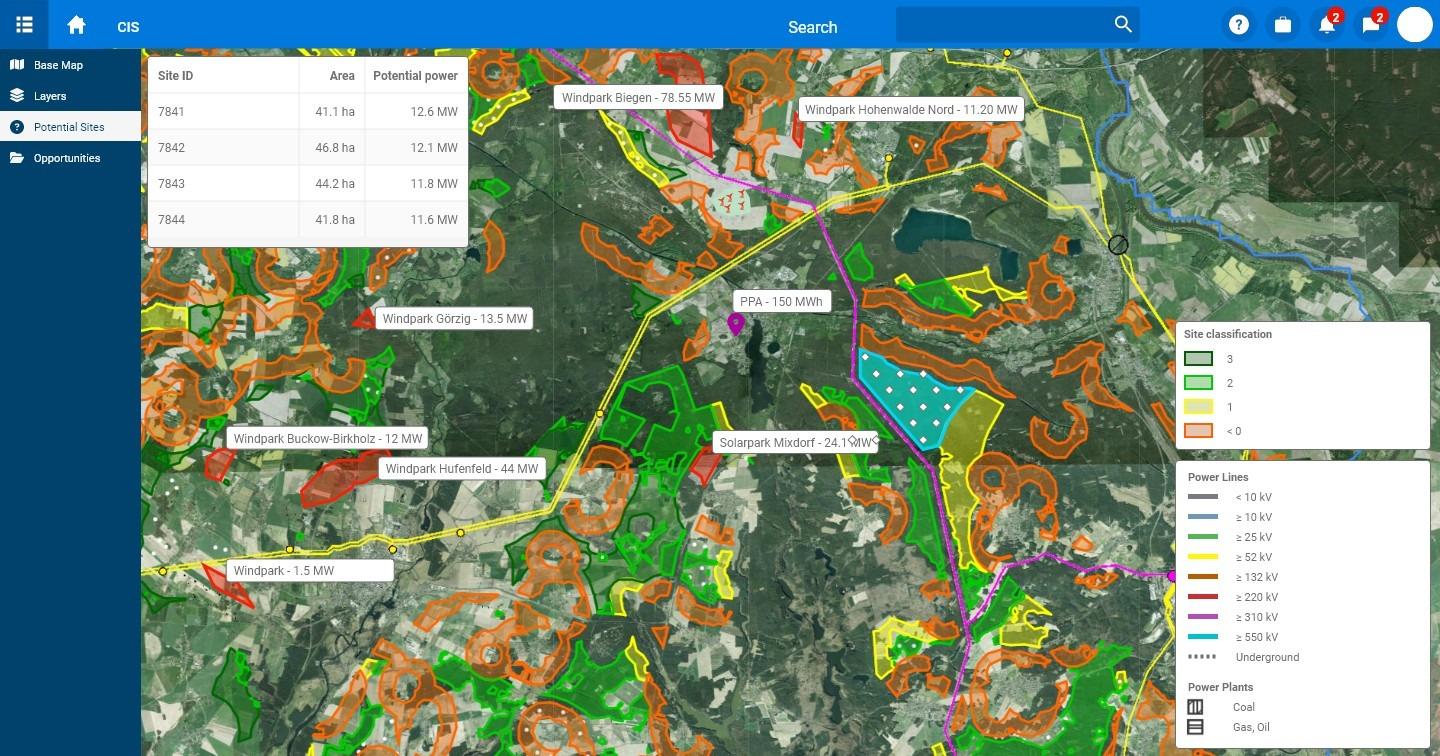Screen dimensions: 1440x756
Task: Open the apps grid menu icon
Action: (x=24, y=24)
